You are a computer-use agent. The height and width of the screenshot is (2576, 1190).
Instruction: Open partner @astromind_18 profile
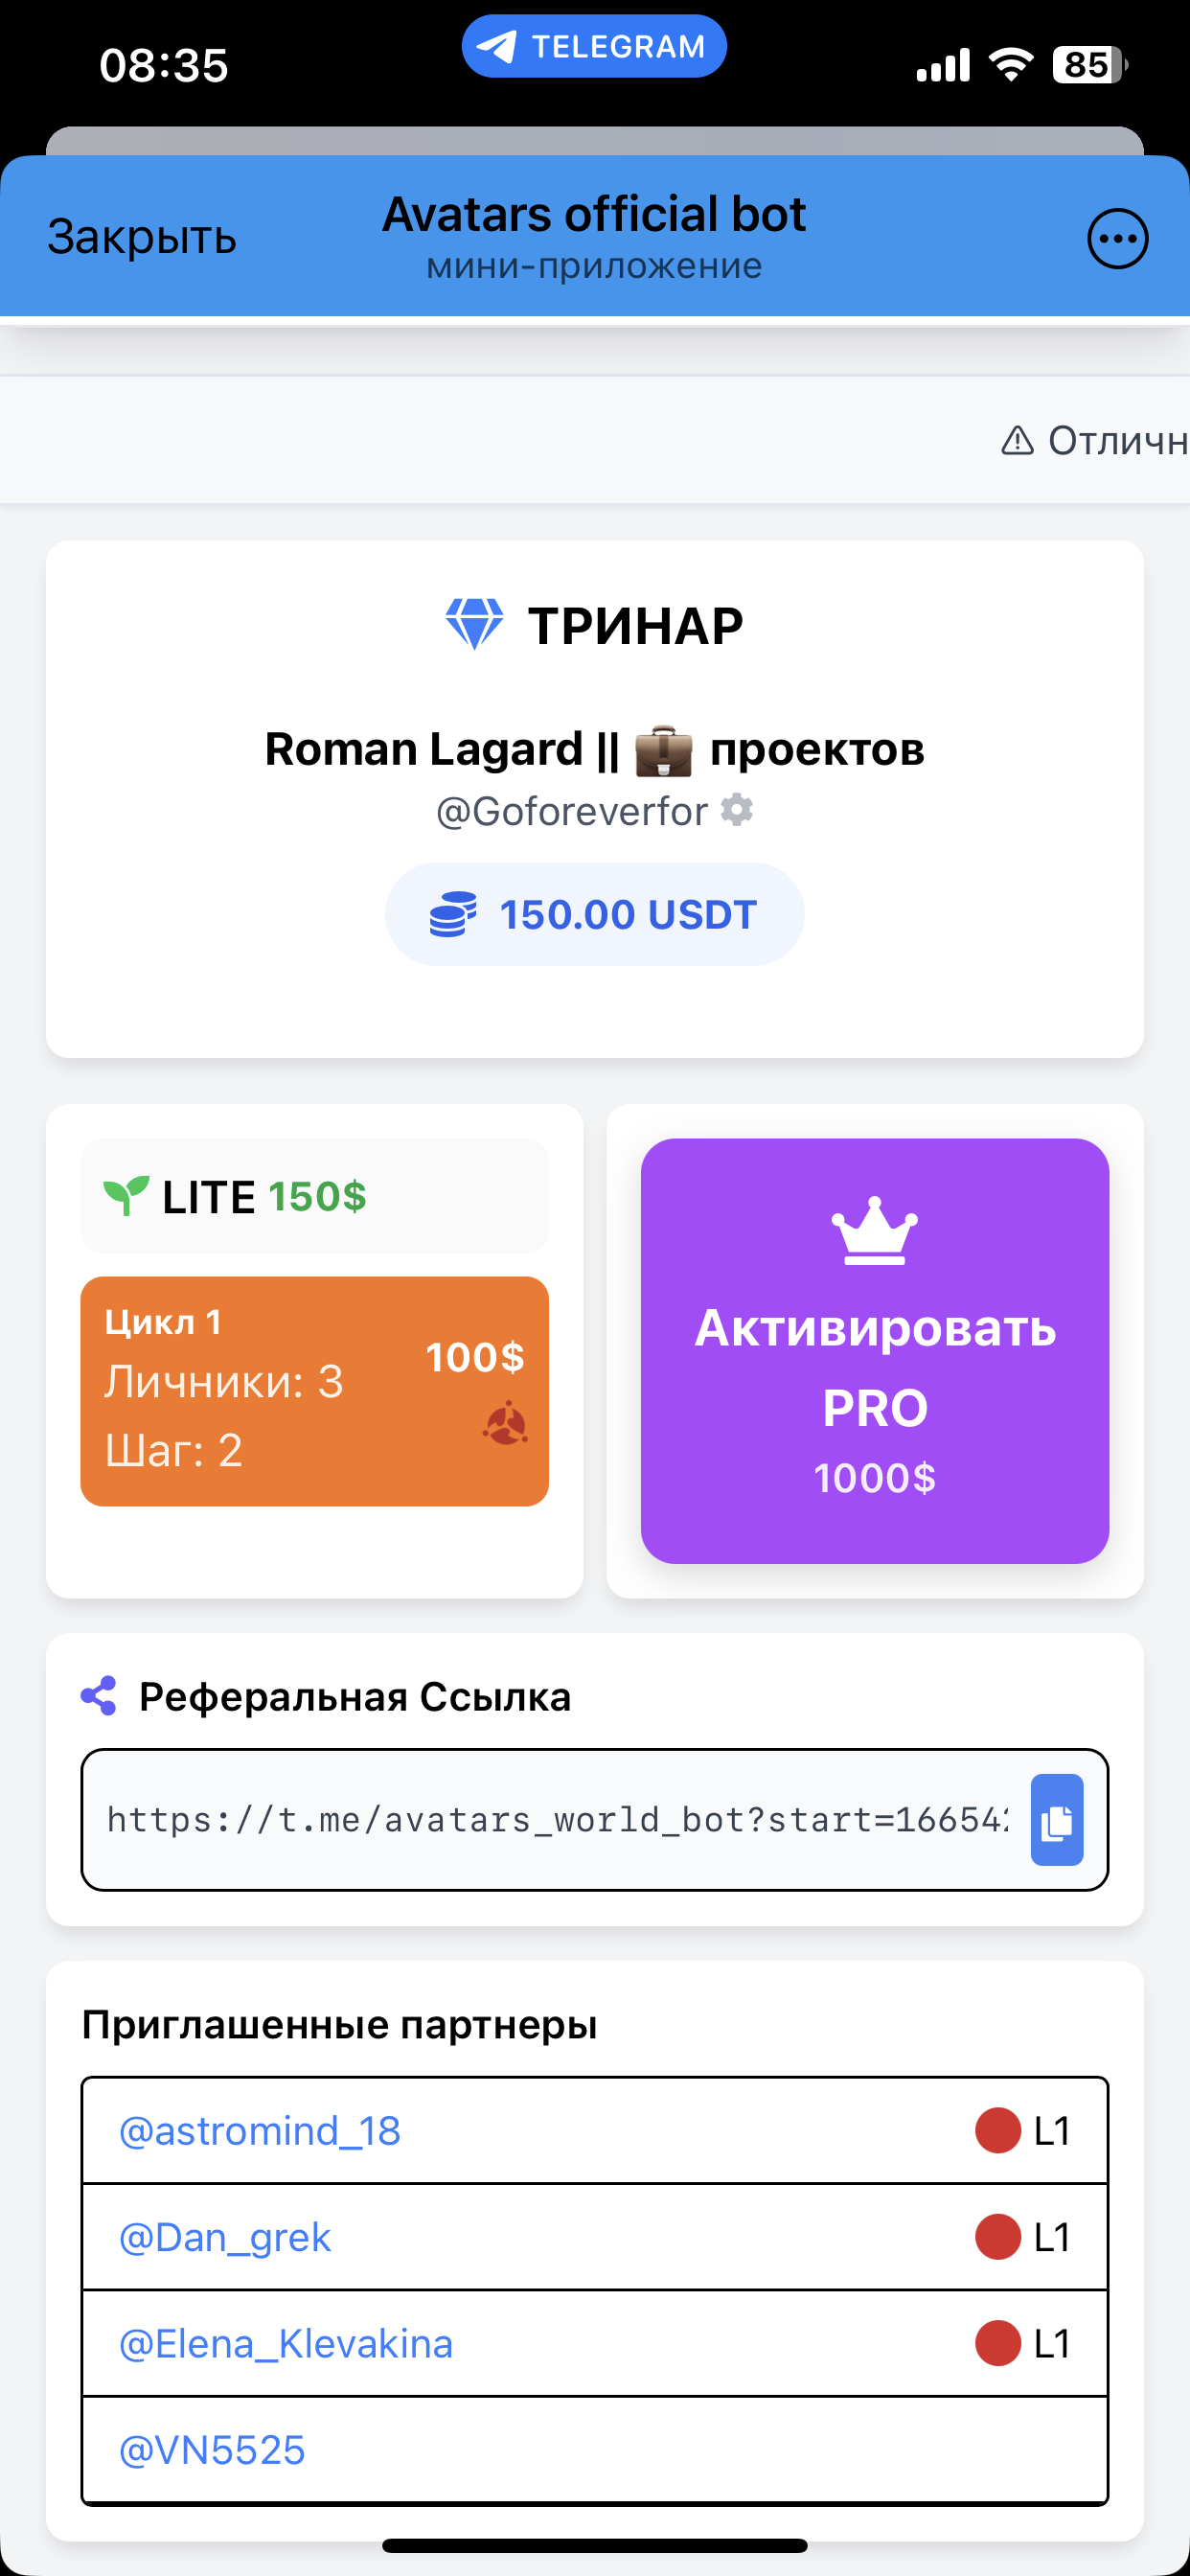(260, 2131)
